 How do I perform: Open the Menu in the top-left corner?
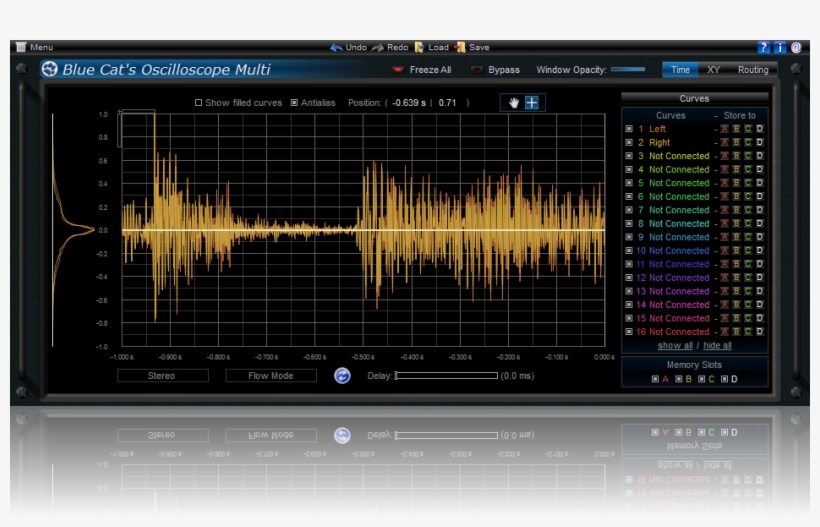pyautogui.click(x=35, y=47)
